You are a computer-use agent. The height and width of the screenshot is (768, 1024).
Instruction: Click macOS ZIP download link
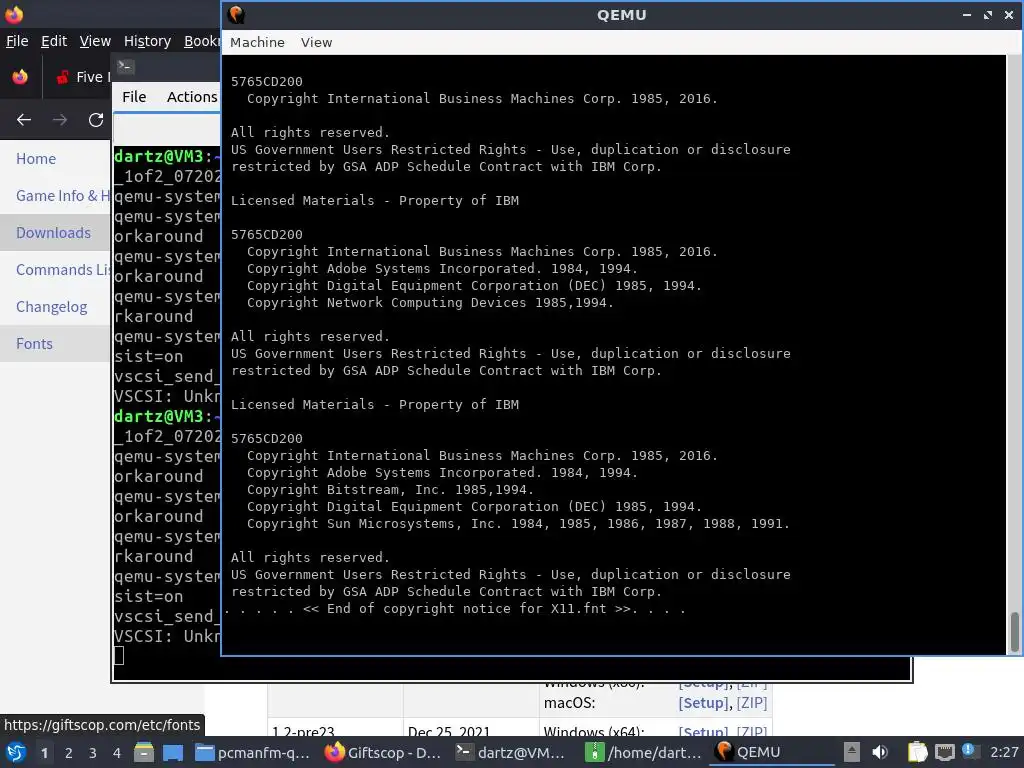(752, 703)
